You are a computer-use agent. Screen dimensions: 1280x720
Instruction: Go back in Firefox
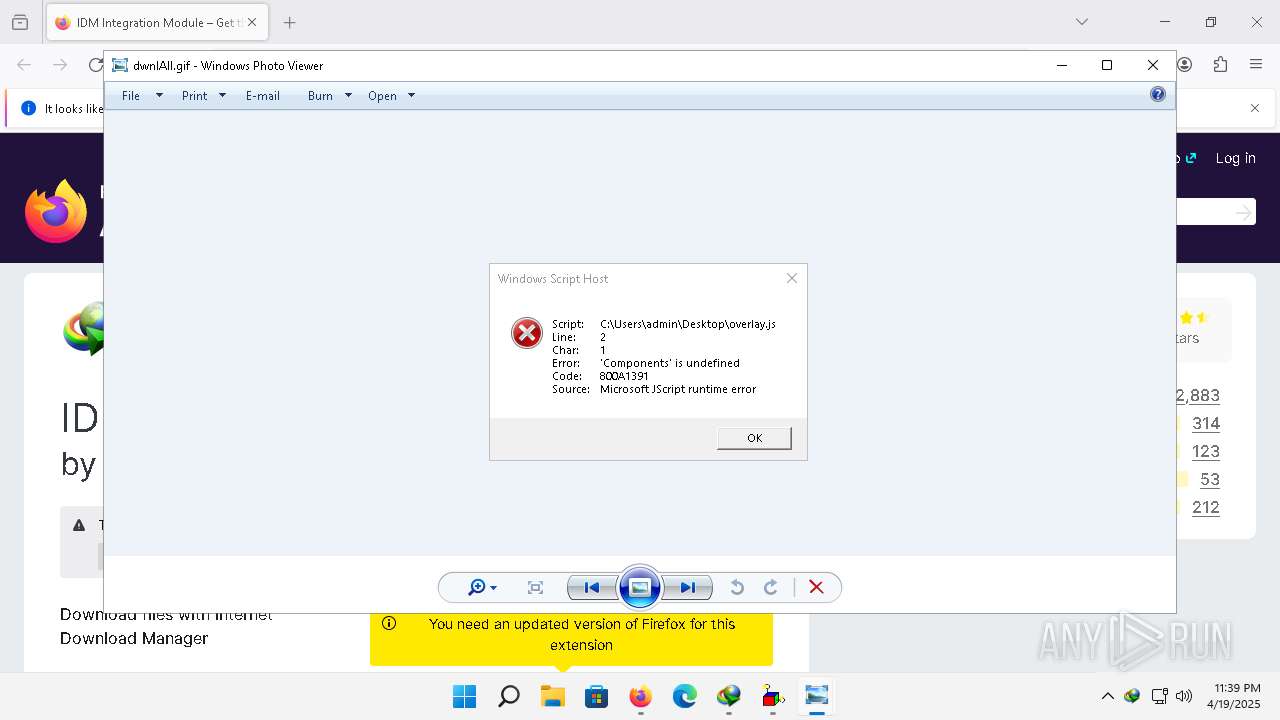point(24,65)
